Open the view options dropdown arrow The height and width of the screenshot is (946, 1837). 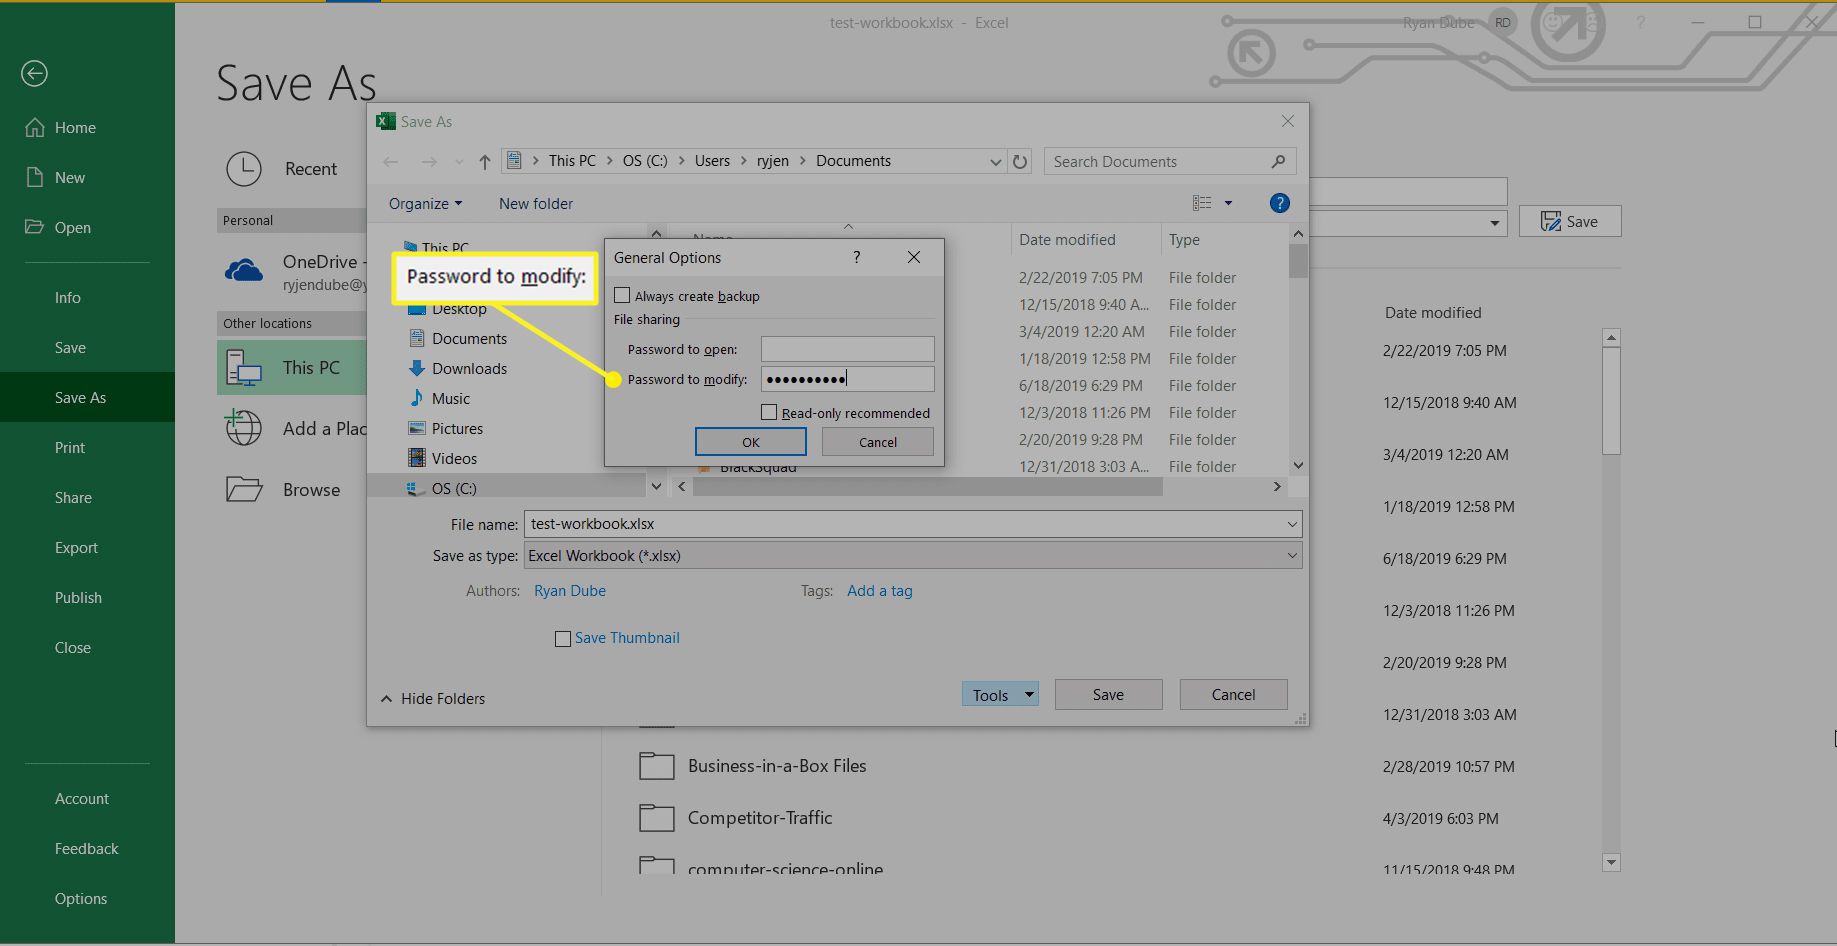[1228, 203]
